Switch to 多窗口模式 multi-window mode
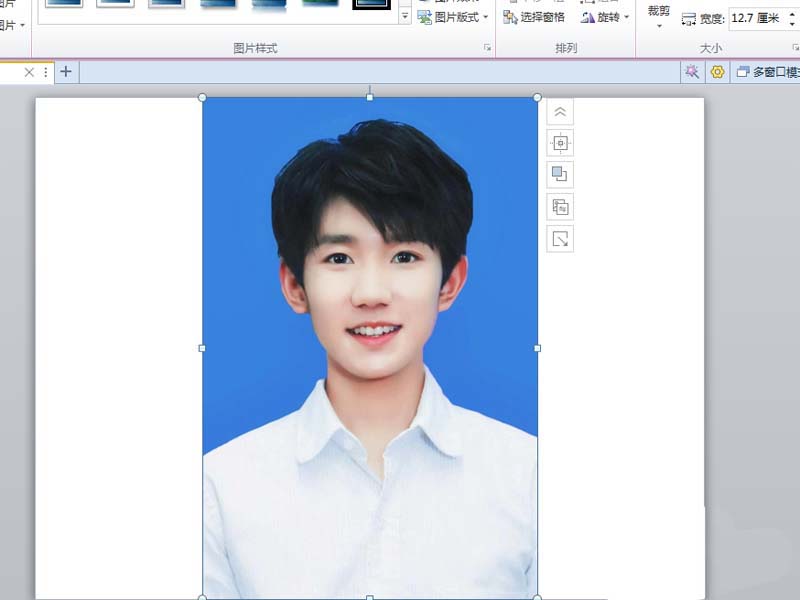Image resolution: width=800 pixels, height=600 pixels. (767, 72)
